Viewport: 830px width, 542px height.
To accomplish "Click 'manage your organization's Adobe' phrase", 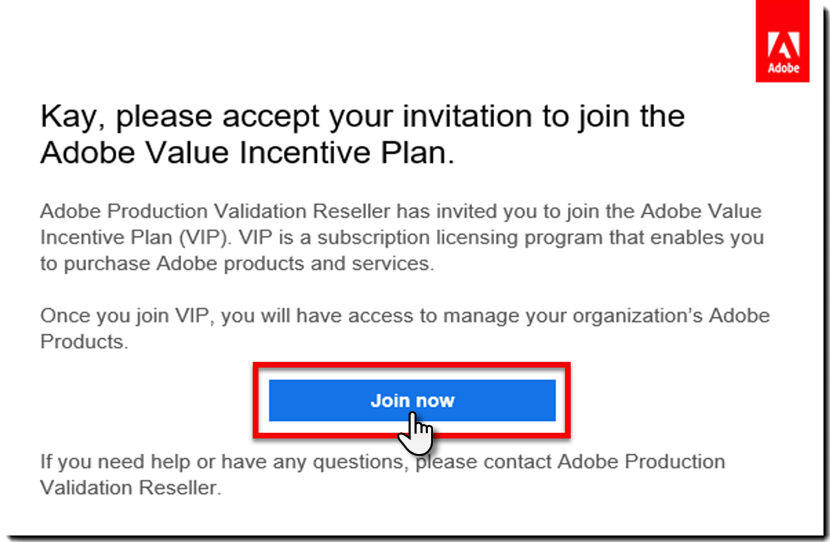I will [x=607, y=315].
